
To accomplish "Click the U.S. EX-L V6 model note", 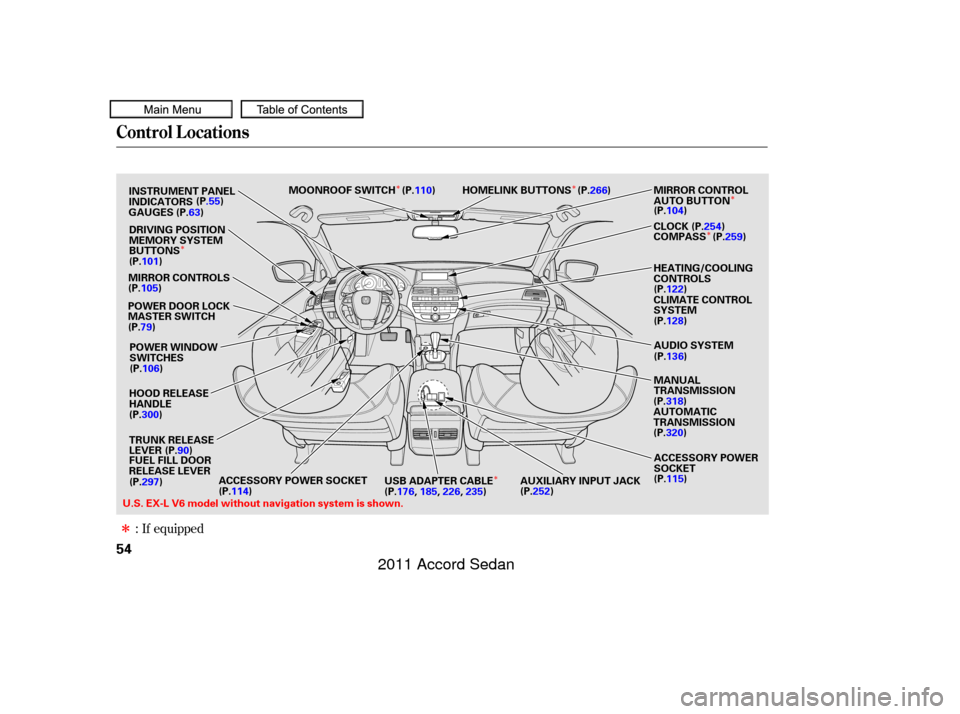I will tap(263, 504).
